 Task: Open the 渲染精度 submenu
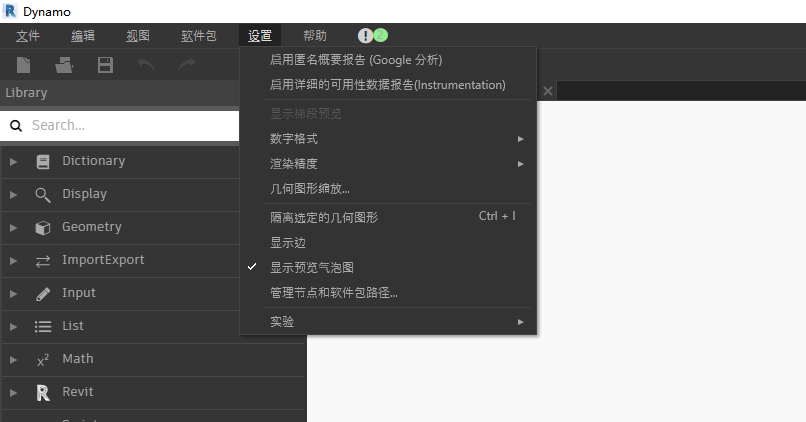(x=388, y=164)
